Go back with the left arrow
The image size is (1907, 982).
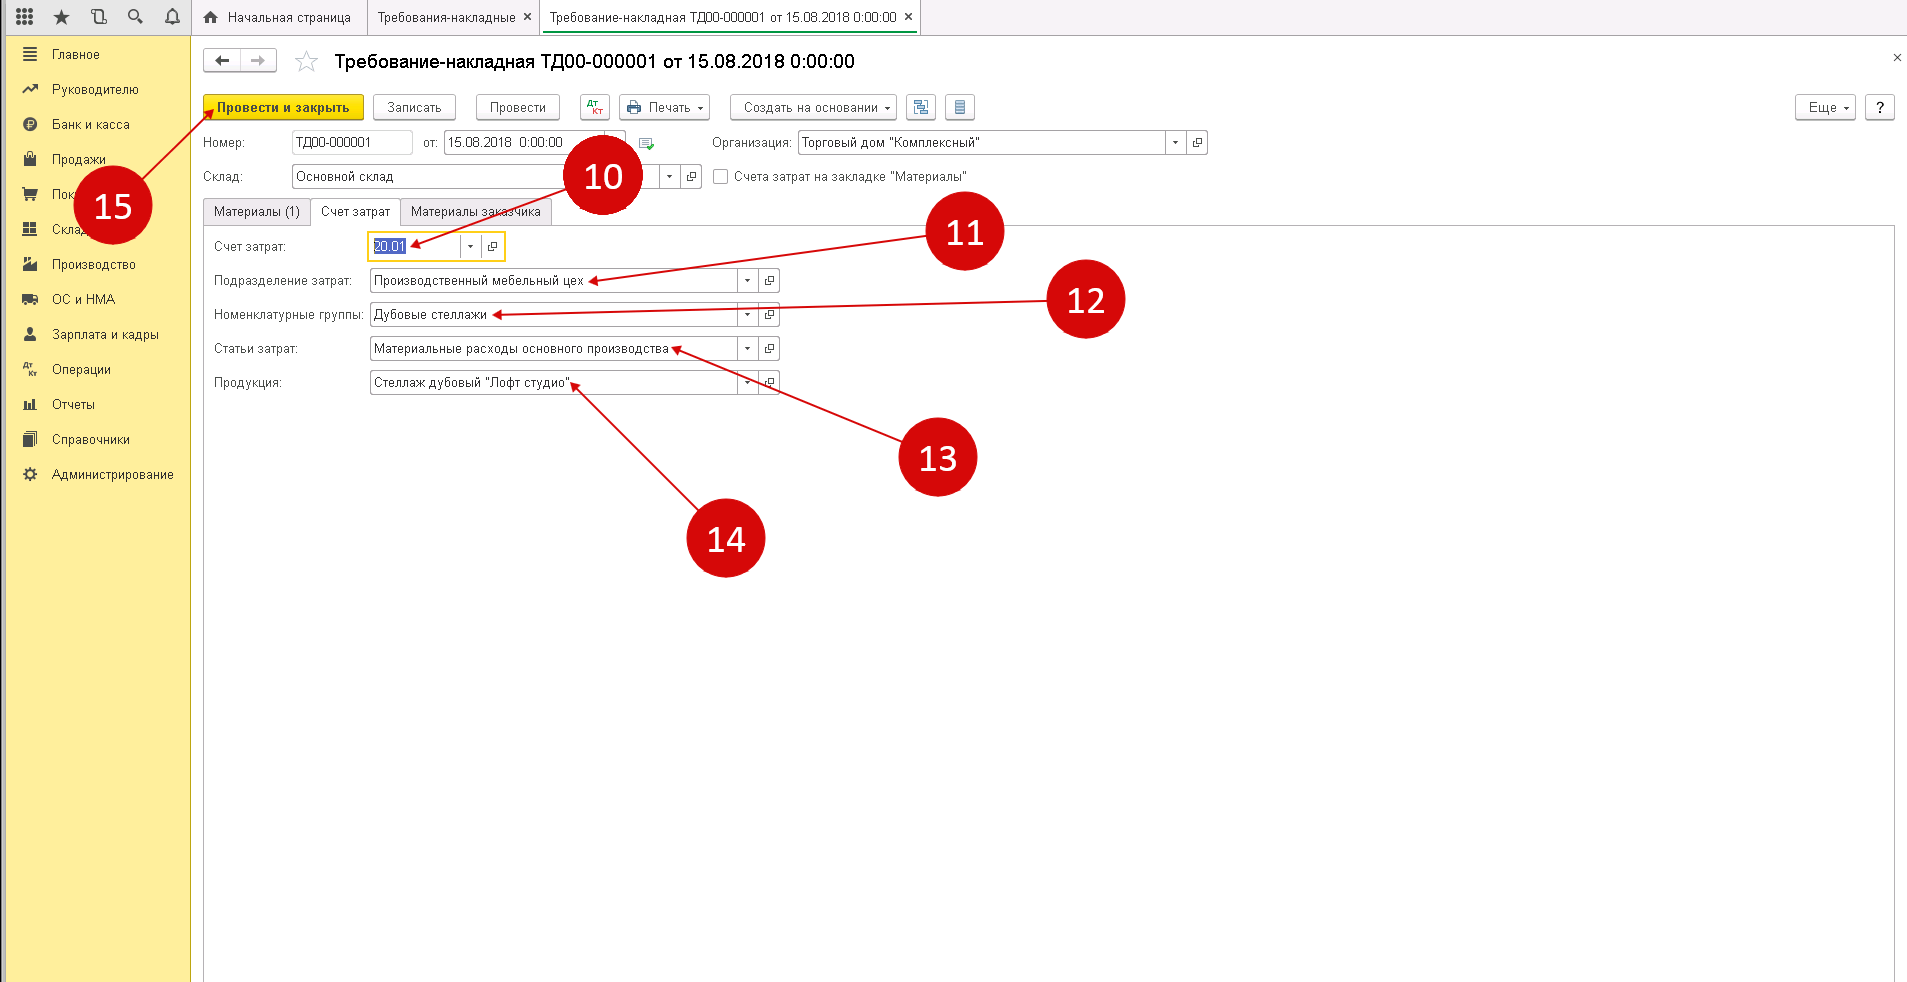tap(222, 61)
